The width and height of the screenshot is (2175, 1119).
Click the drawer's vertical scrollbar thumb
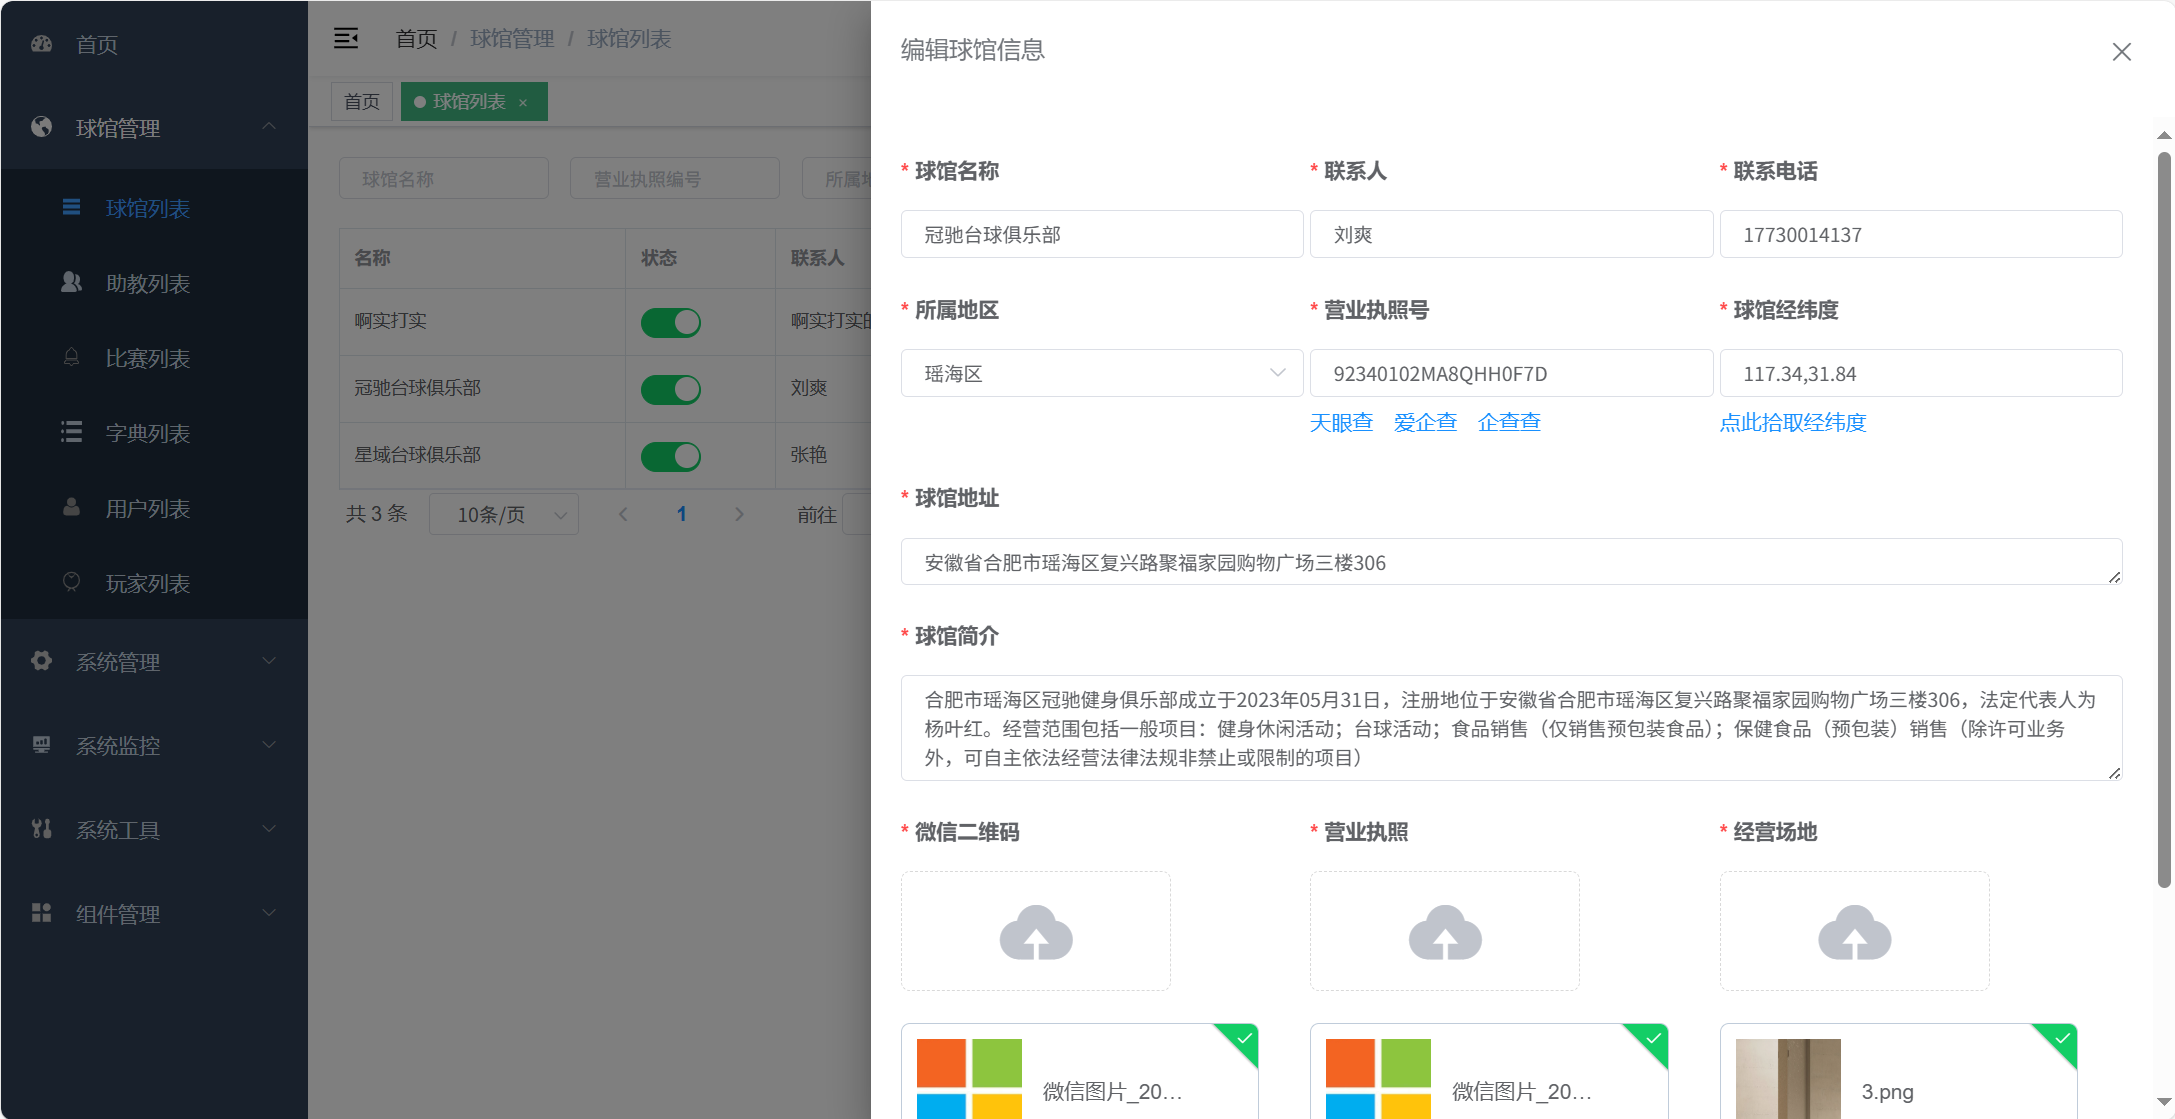point(2164,520)
